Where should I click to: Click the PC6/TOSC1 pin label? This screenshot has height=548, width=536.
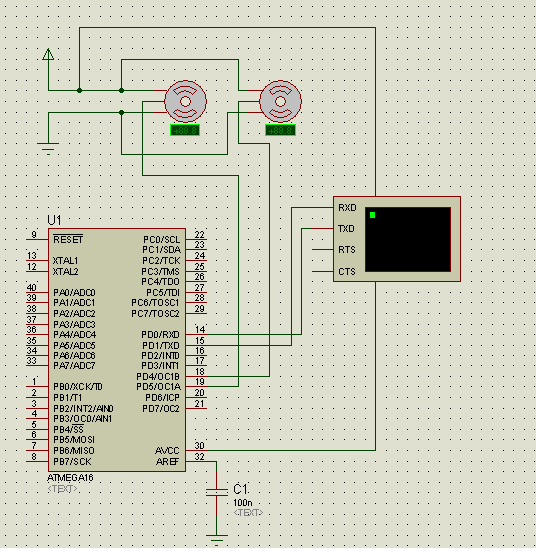[x=155, y=302]
